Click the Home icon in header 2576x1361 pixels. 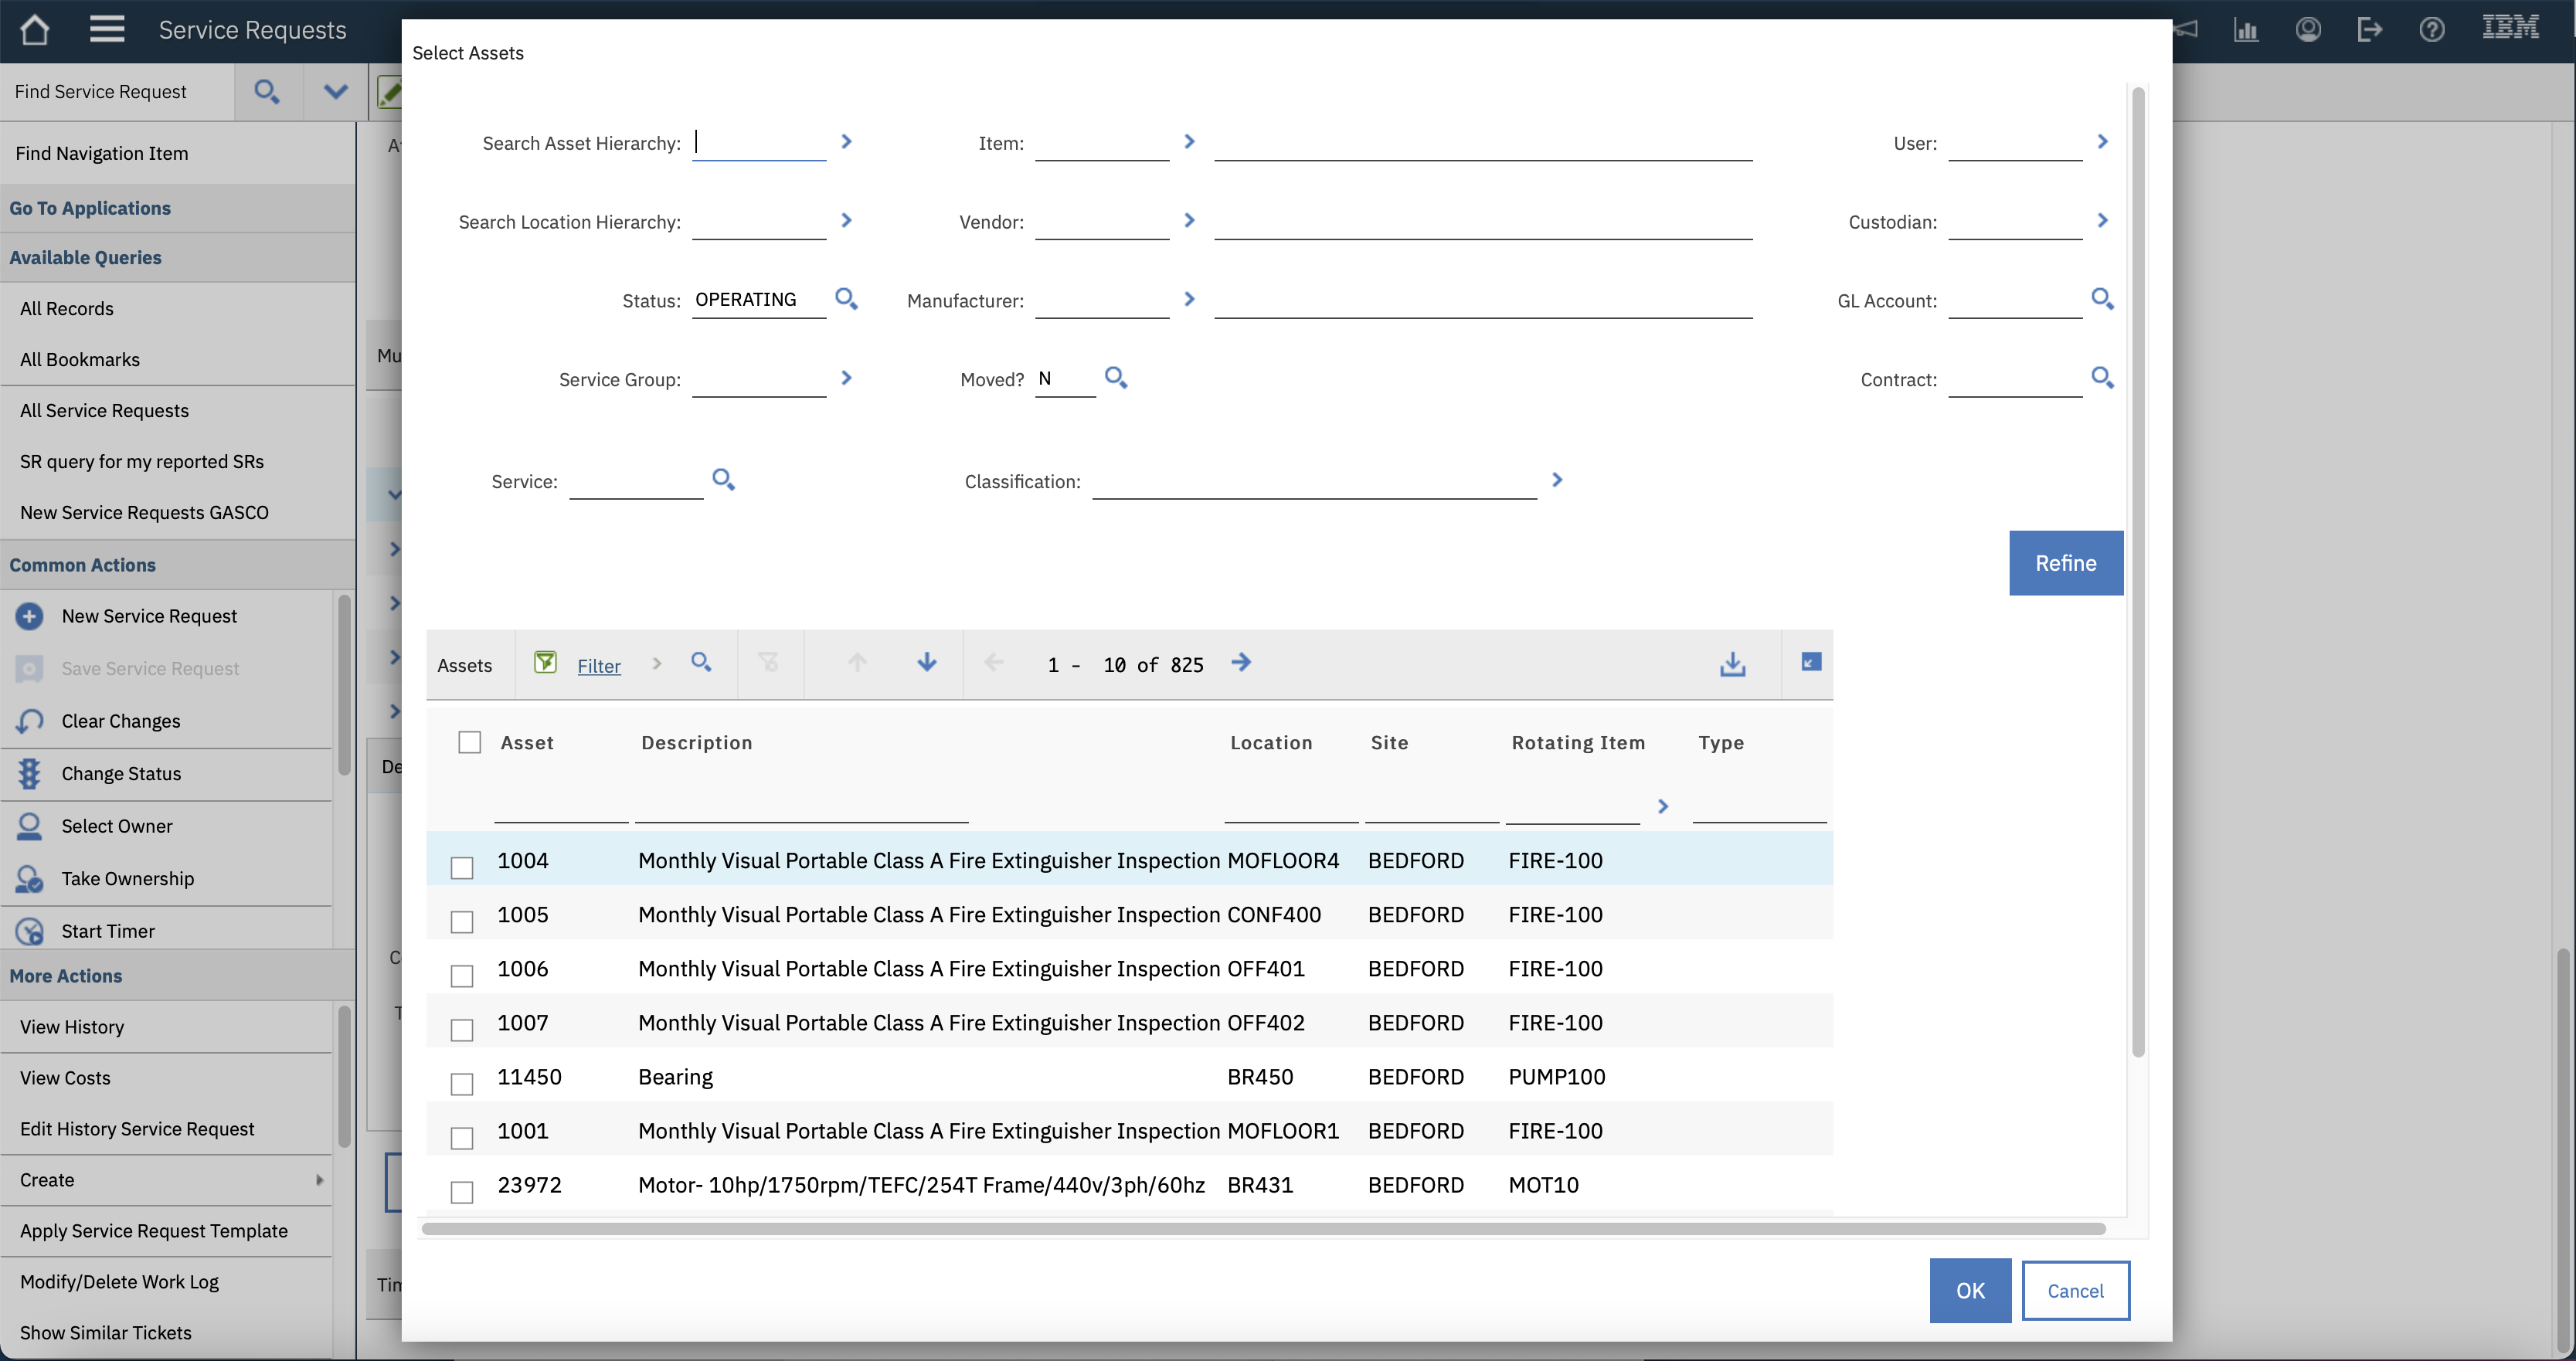point(35,30)
